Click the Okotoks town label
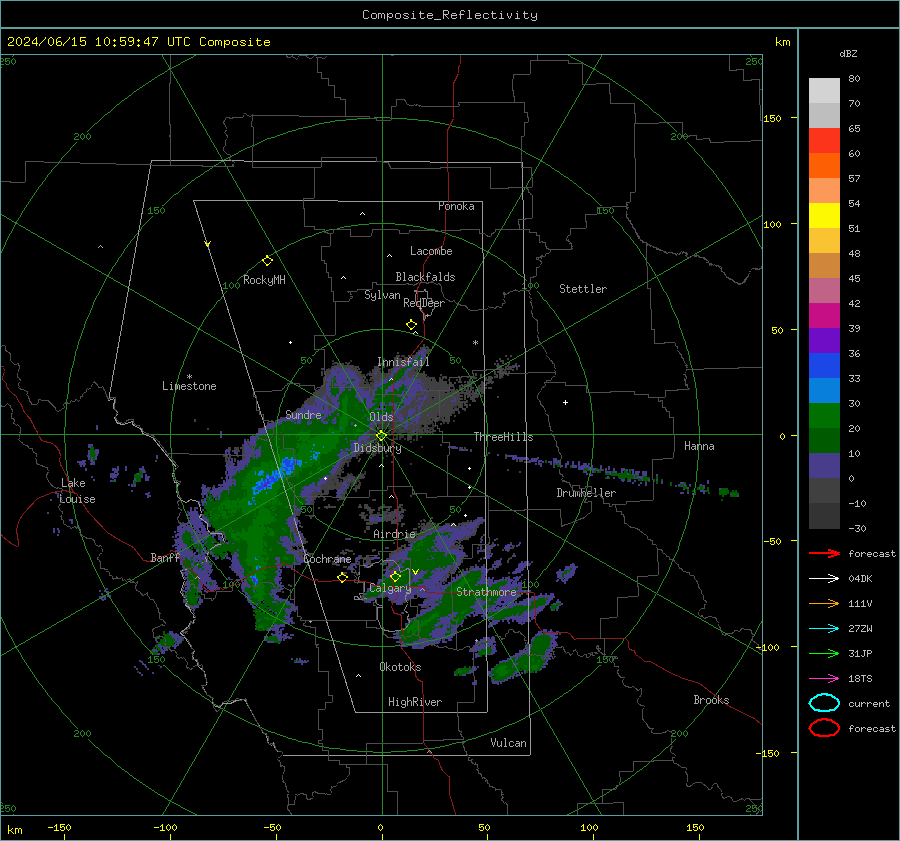The height and width of the screenshot is (841, 900). [x=400, y=667]
